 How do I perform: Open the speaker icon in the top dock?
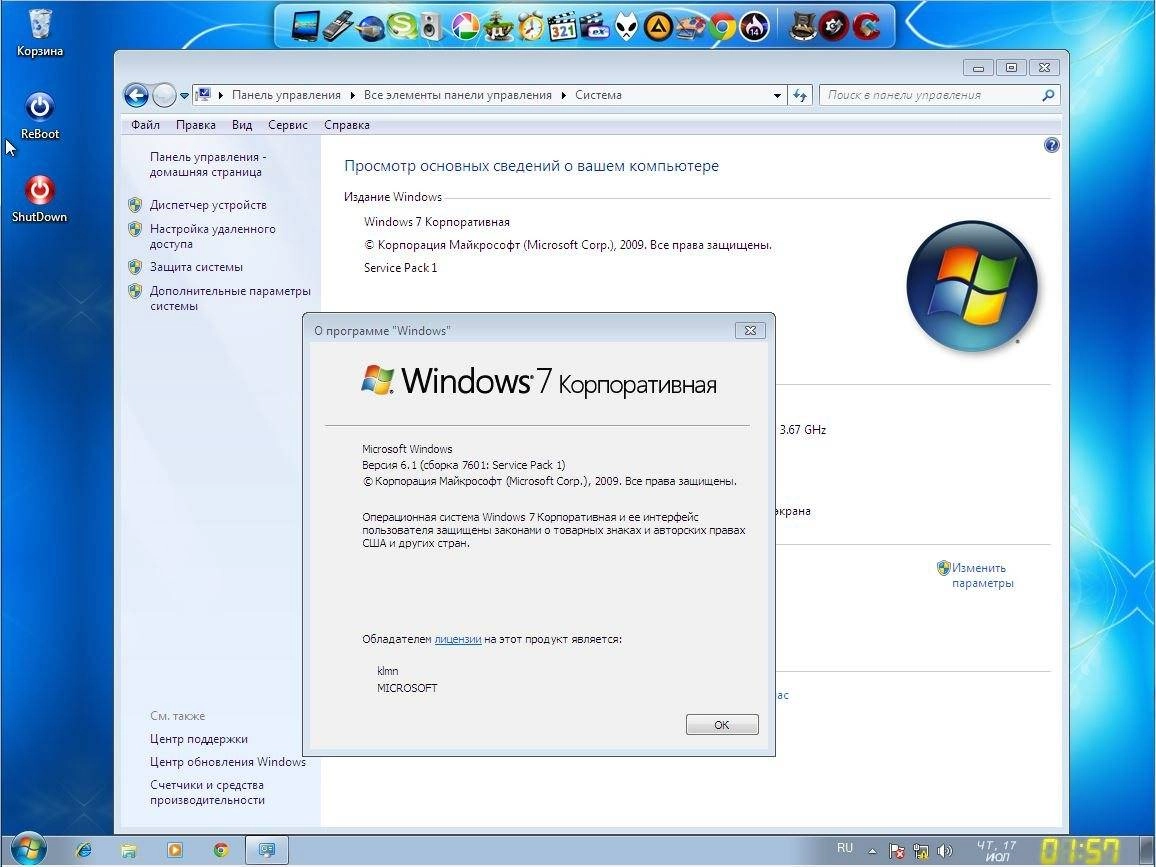(432, 28)
